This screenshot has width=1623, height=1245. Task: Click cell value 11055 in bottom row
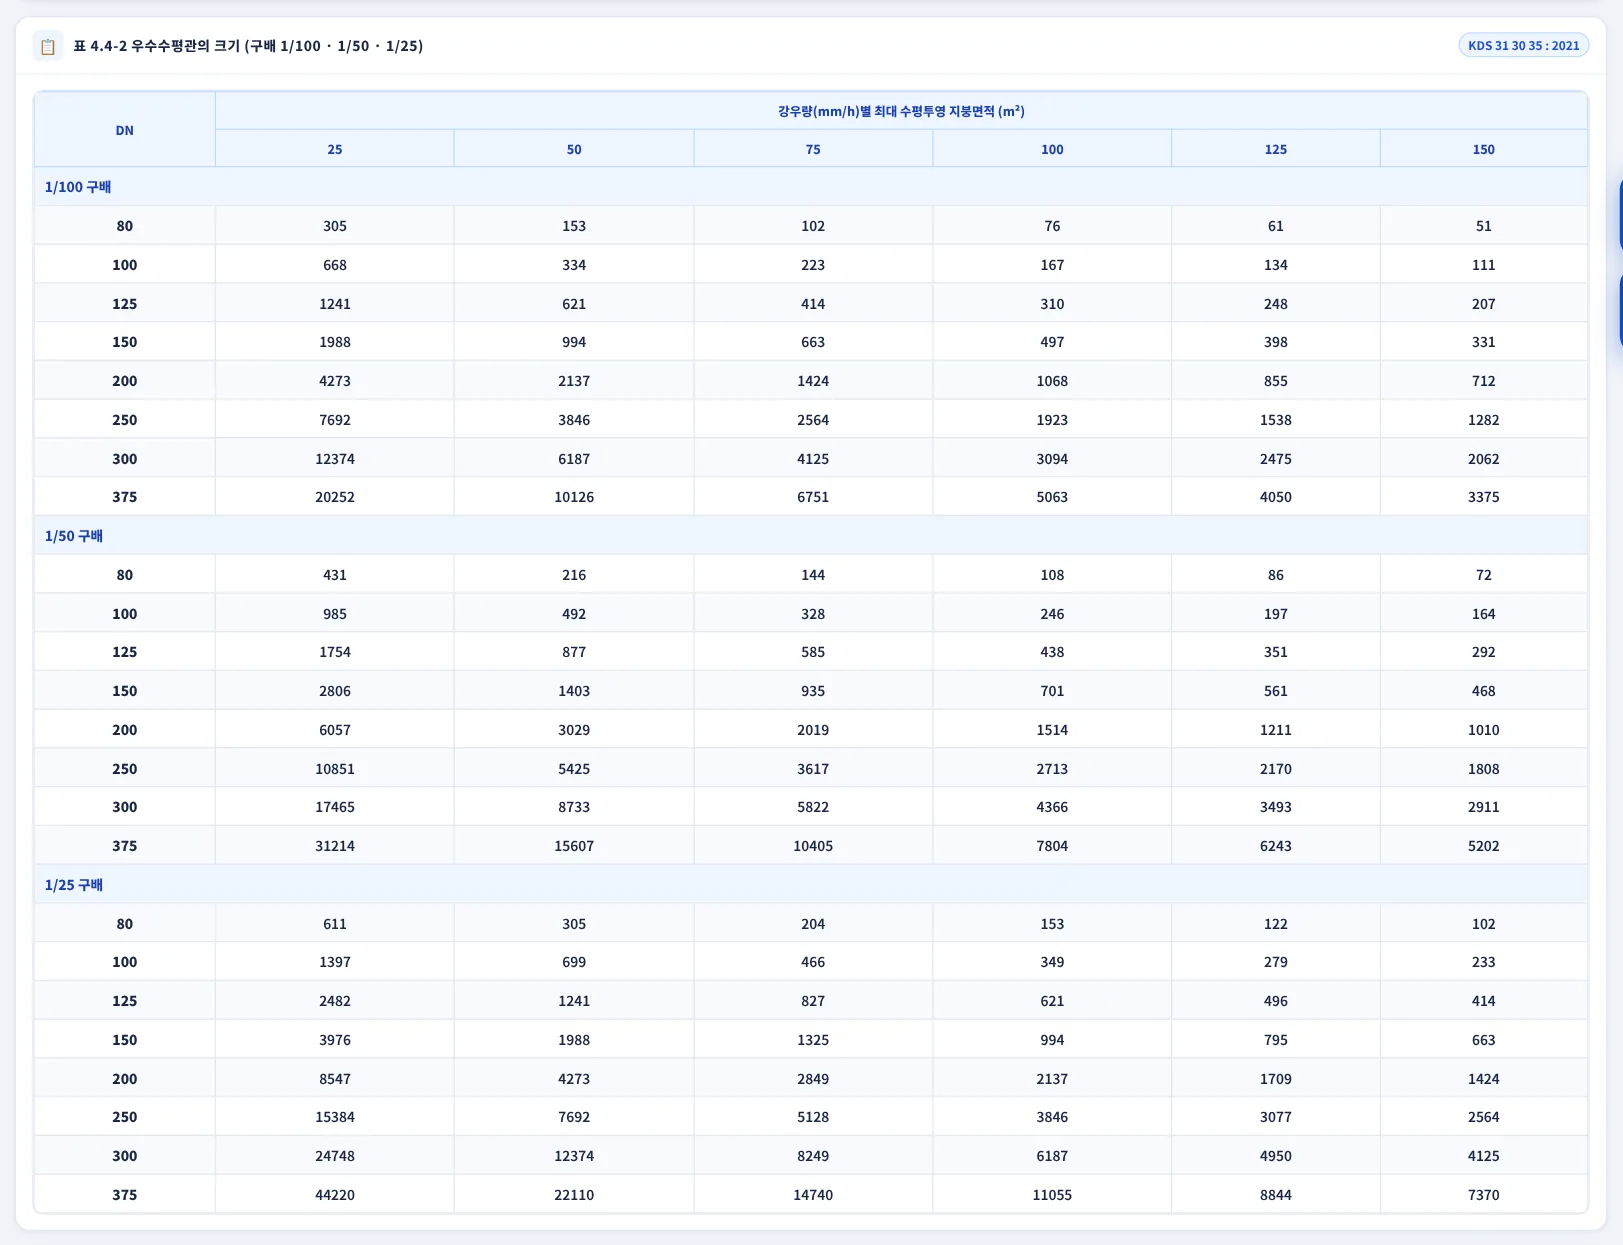[1052, 1195]
